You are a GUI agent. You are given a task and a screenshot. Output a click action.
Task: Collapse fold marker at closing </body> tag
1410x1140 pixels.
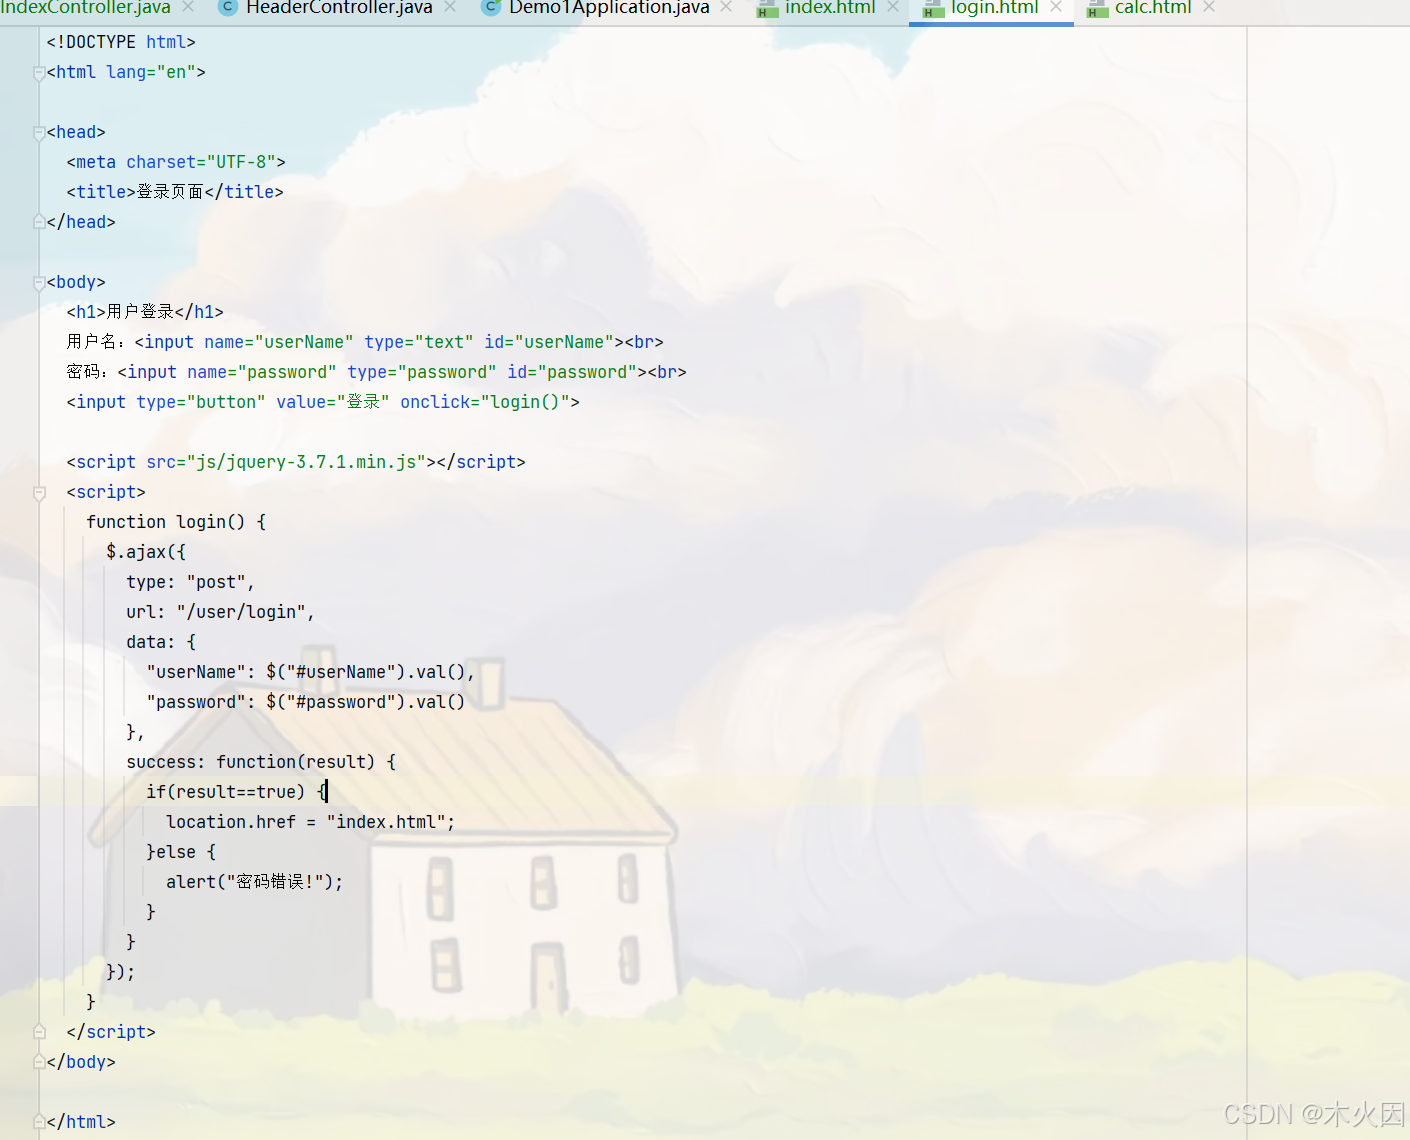[39, 1062]
